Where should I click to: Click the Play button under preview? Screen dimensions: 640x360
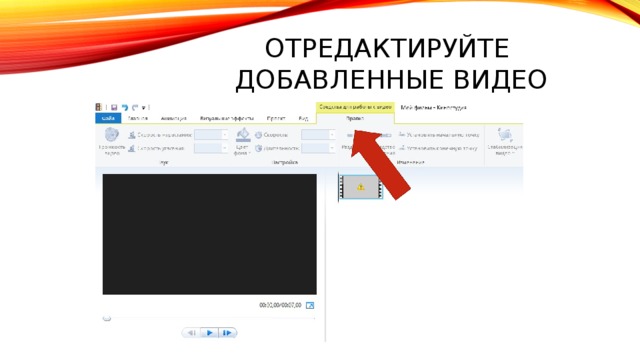click(209, 333)
